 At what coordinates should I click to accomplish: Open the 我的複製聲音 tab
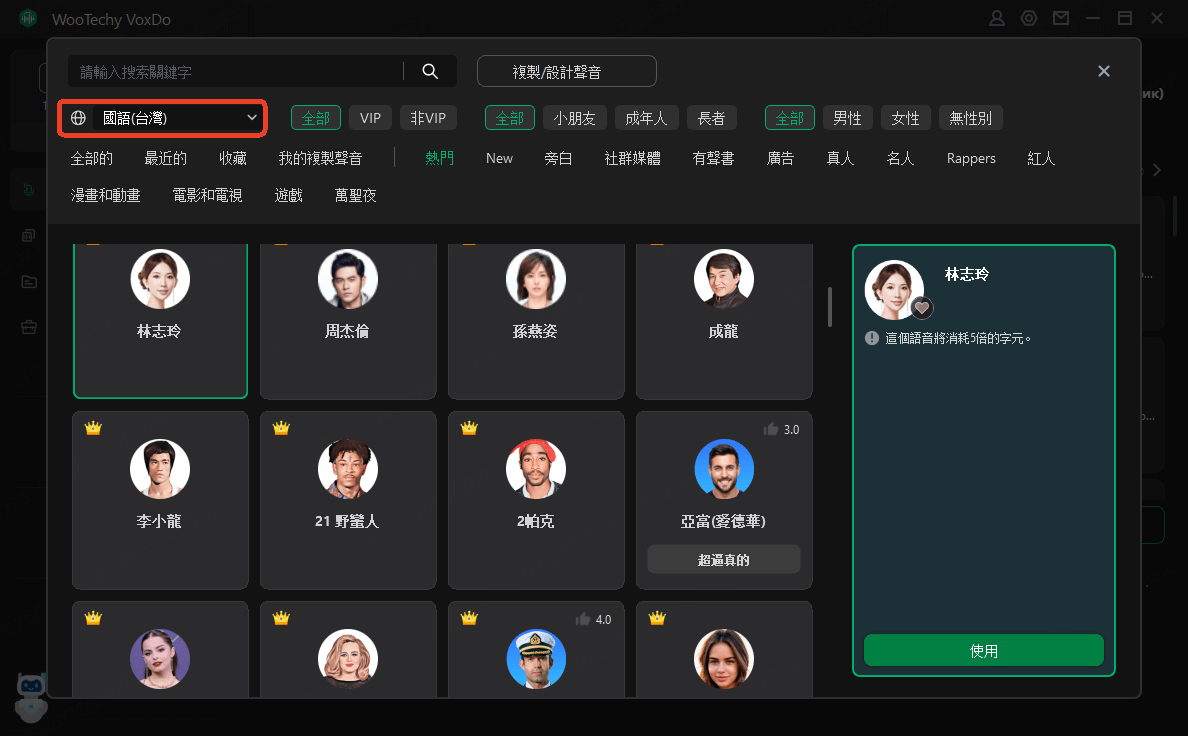[x=320, y=158]
